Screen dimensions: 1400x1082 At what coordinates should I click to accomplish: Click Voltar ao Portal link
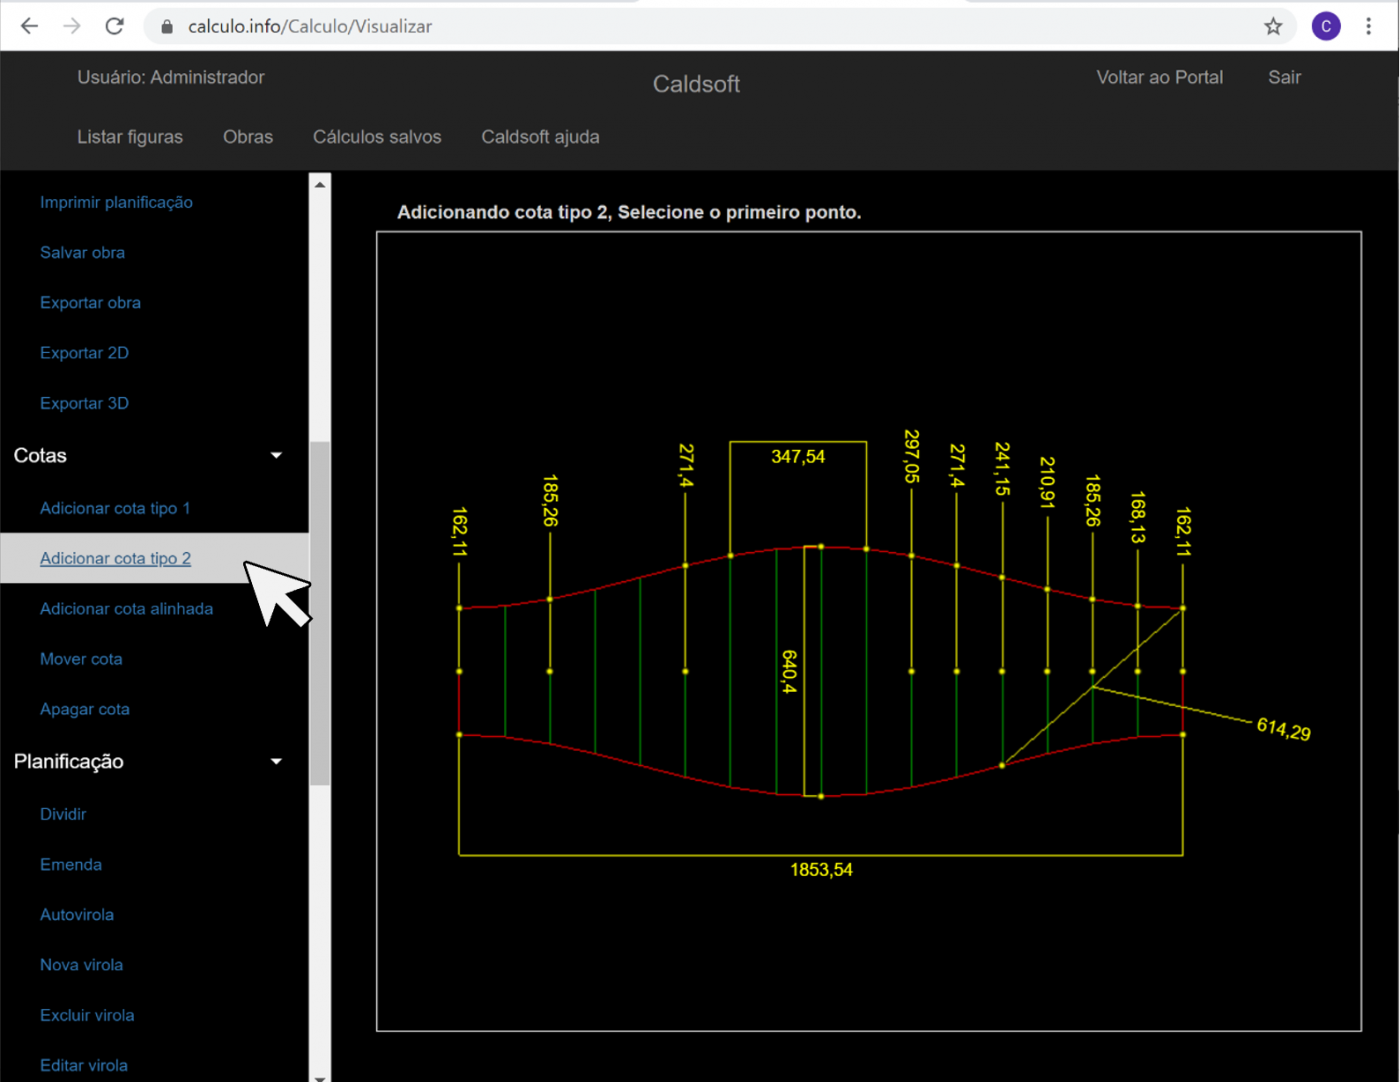pos(1159,77)
